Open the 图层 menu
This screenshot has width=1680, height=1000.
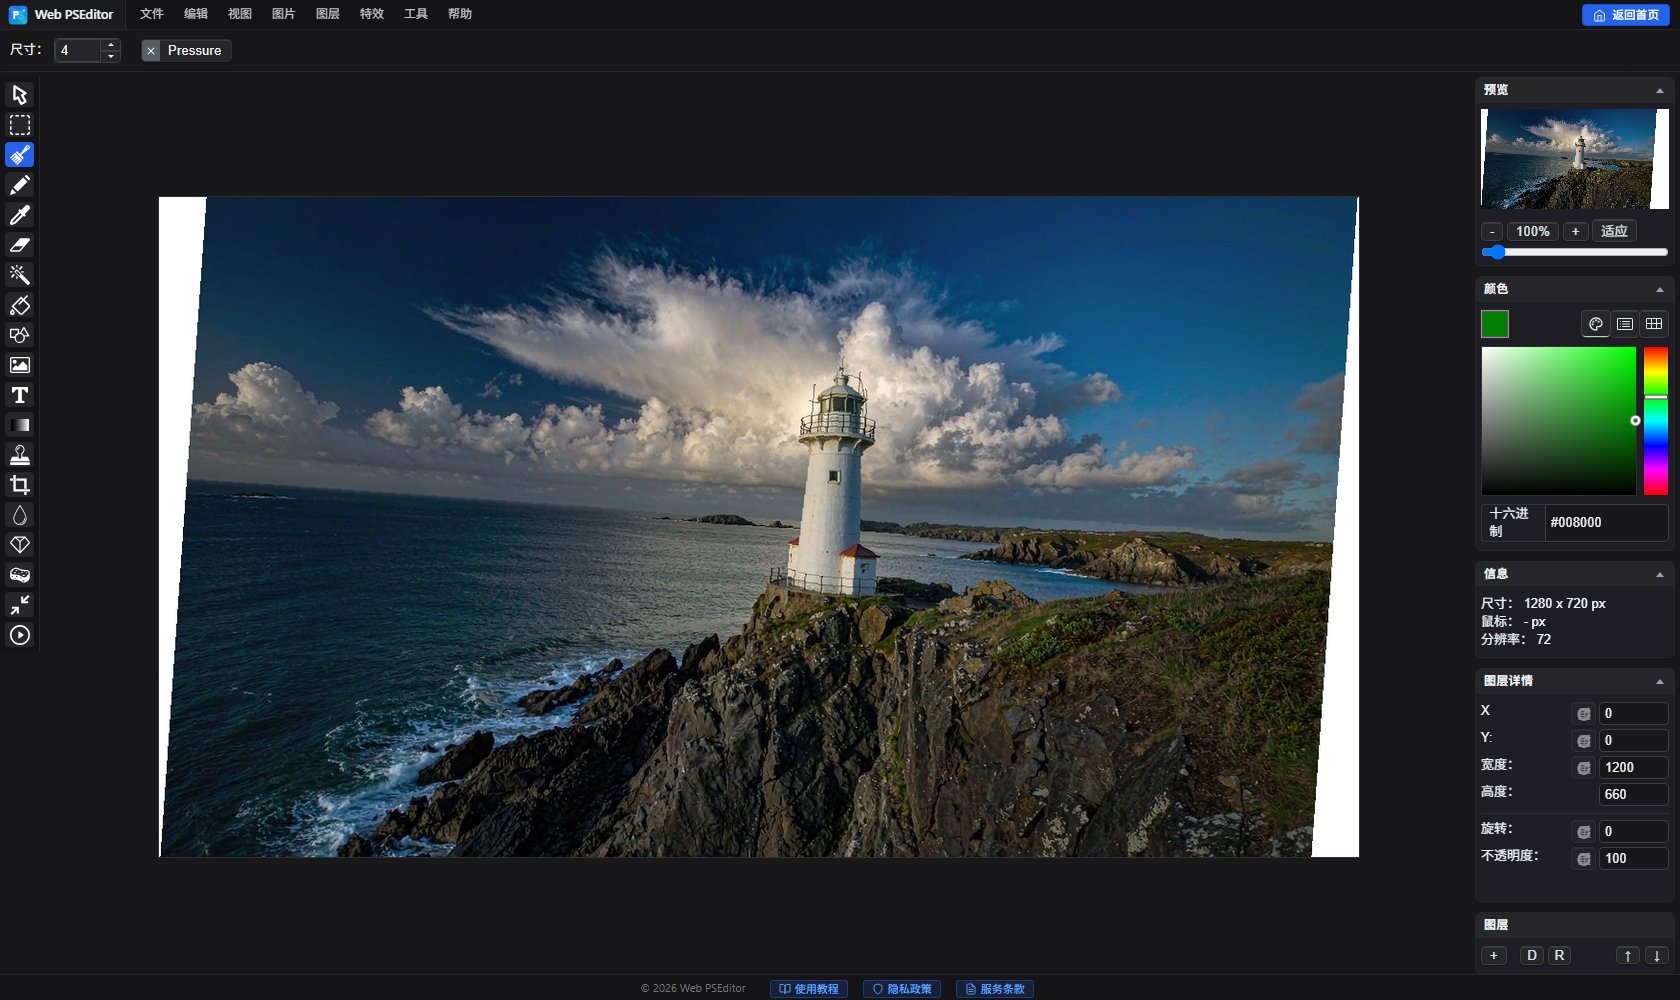click(x=328, y=14)
